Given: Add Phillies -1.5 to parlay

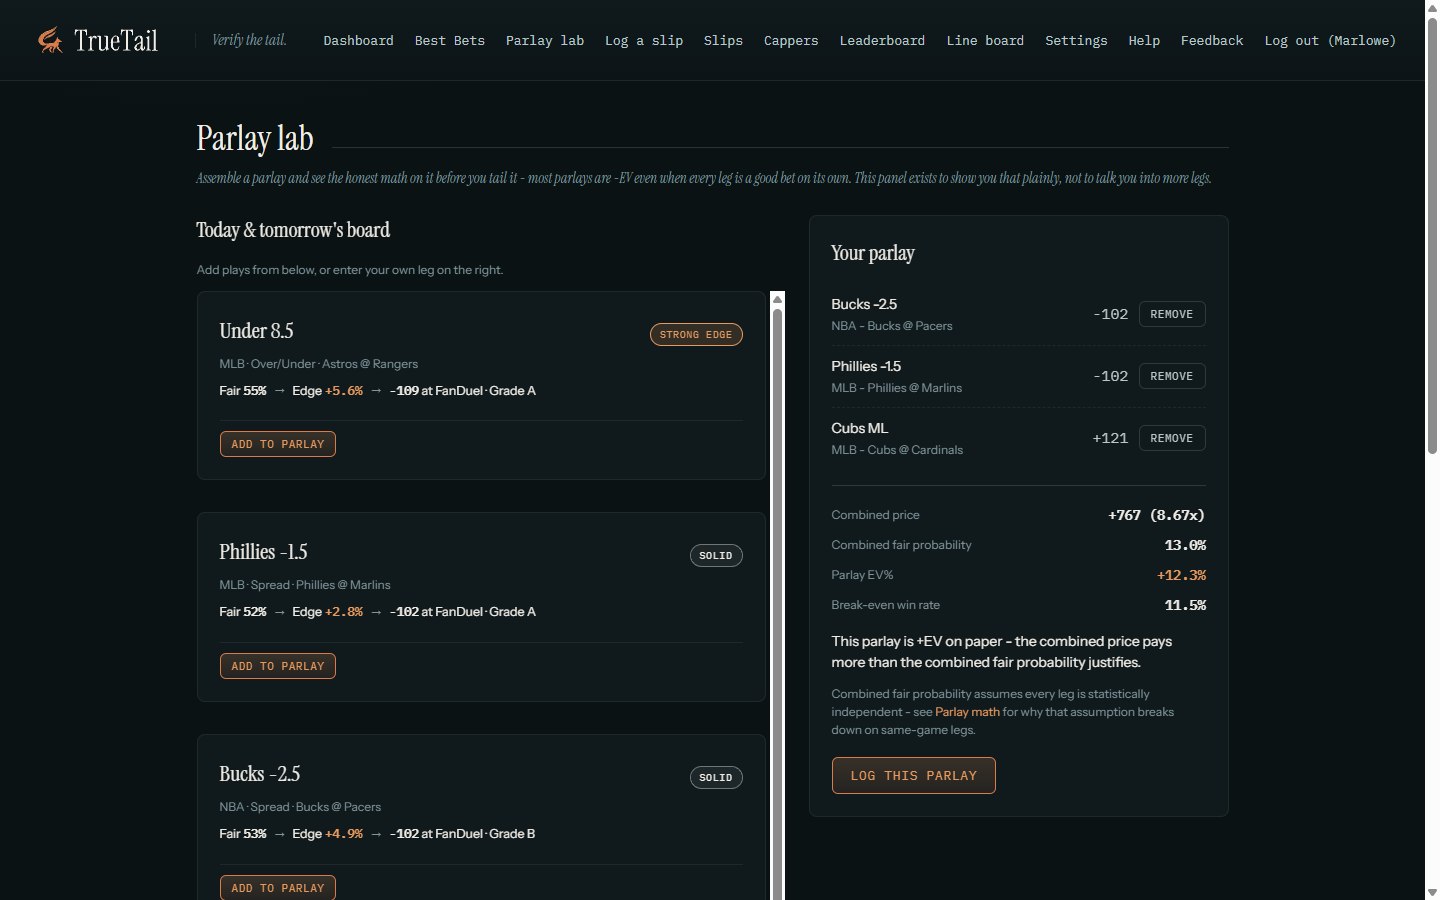Looking at the screenshot, I should (278, 666).
